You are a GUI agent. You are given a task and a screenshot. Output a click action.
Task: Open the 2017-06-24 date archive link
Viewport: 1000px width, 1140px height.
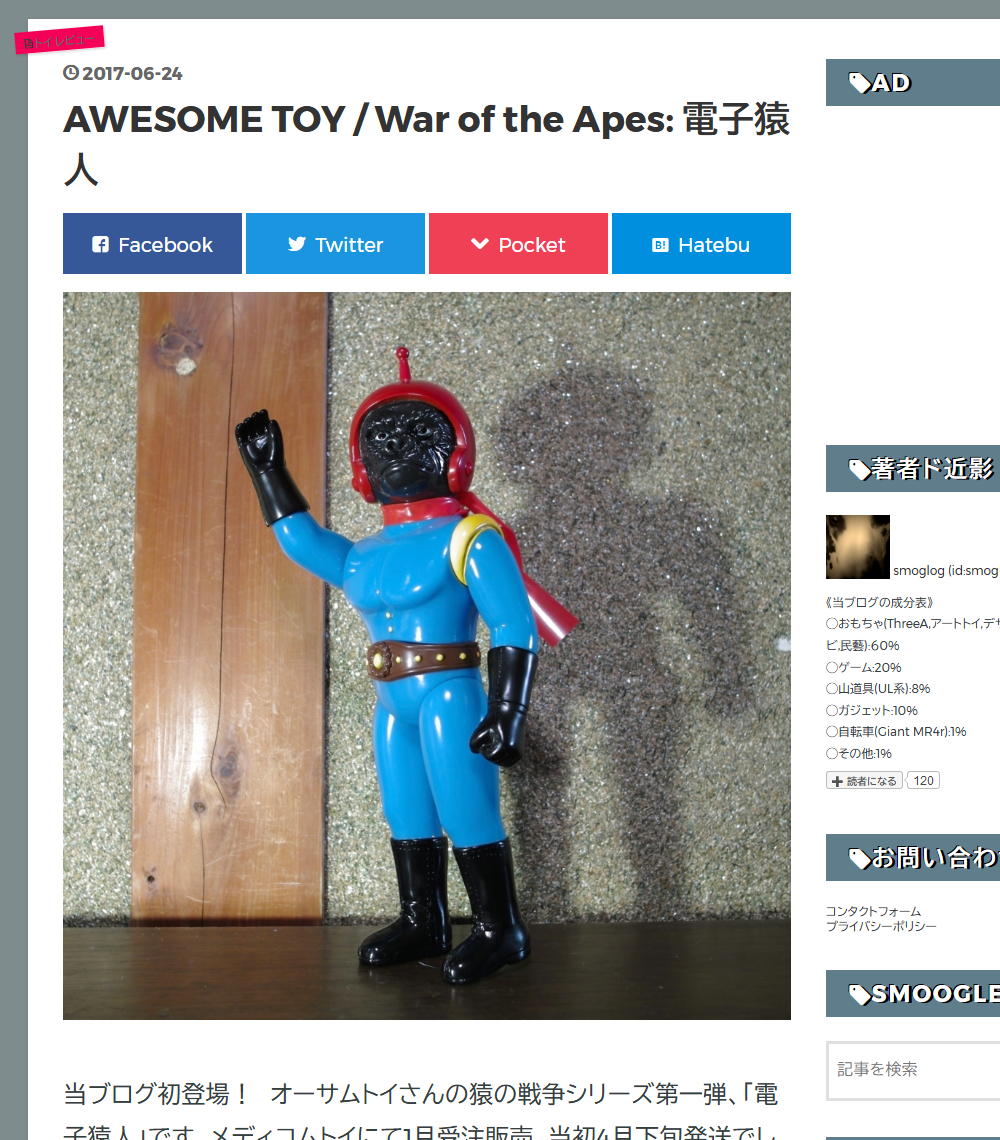point(132,73)
